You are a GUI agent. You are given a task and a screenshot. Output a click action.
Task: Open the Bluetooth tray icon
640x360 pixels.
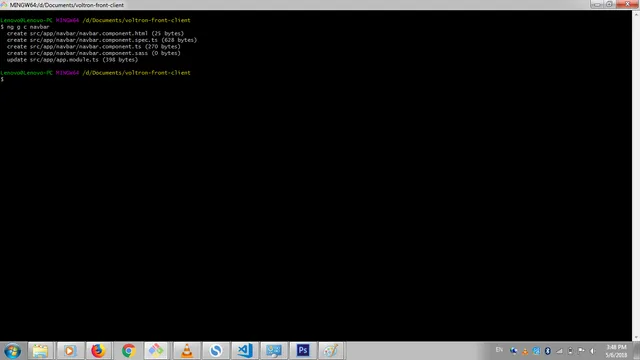[548, 351]
